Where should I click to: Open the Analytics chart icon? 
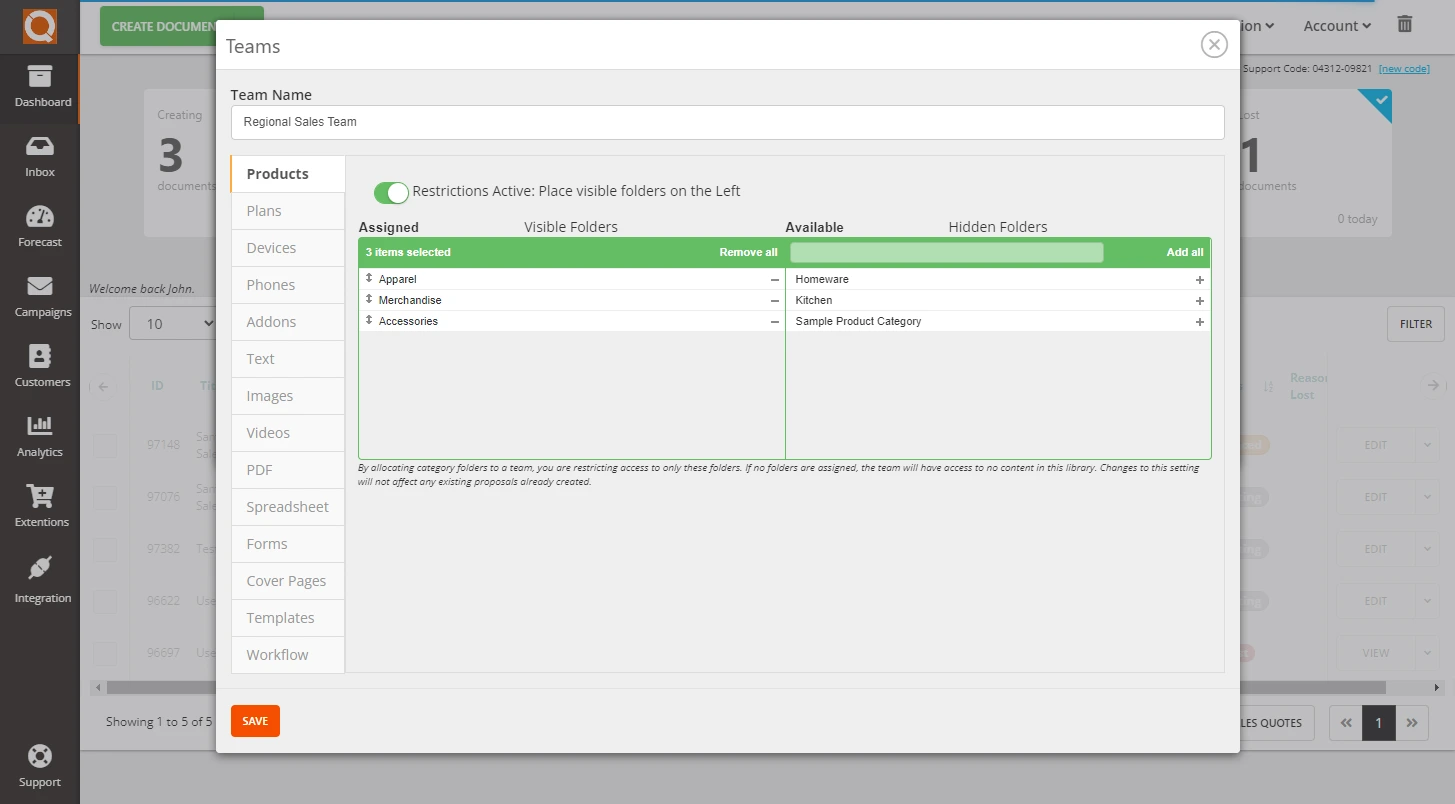pos(40,428)
